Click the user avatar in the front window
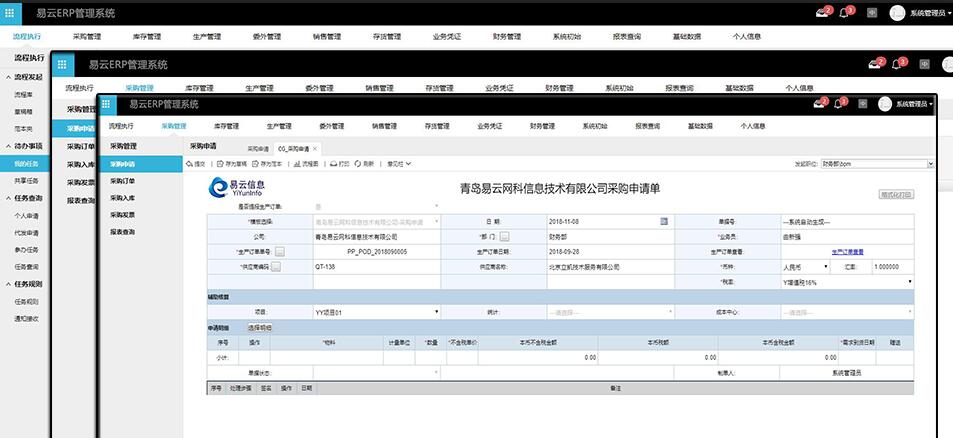Viewport: 953px width, 438px height. (x=885, y=104)
